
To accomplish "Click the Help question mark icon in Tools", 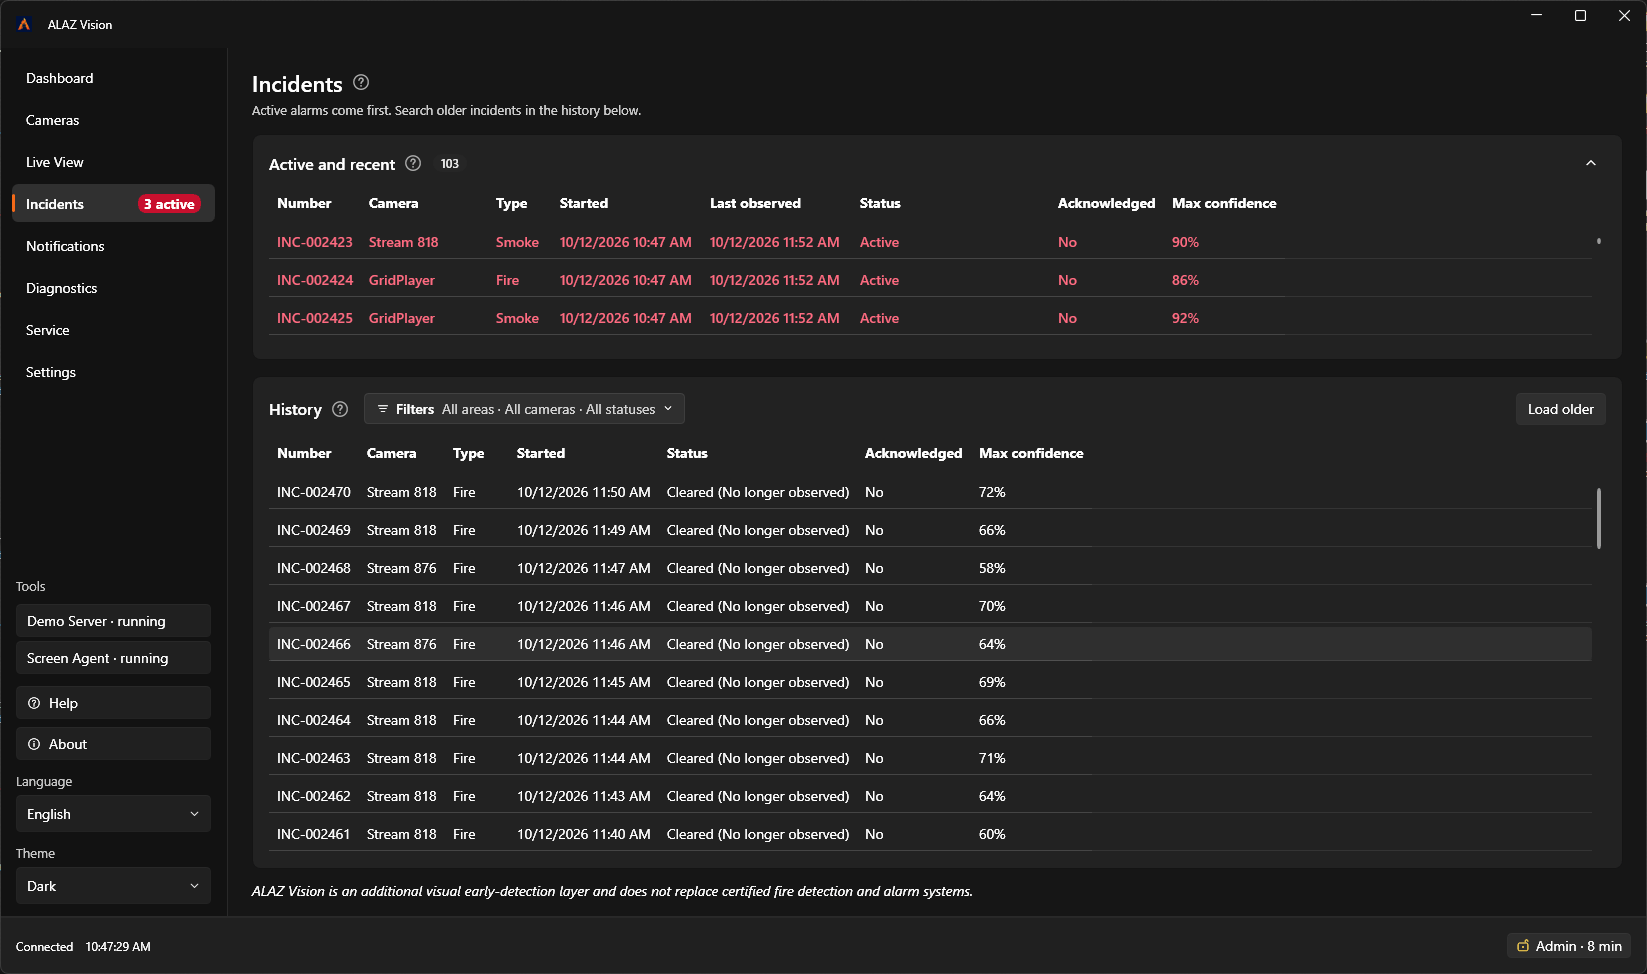I will click(x=34, y=703).
